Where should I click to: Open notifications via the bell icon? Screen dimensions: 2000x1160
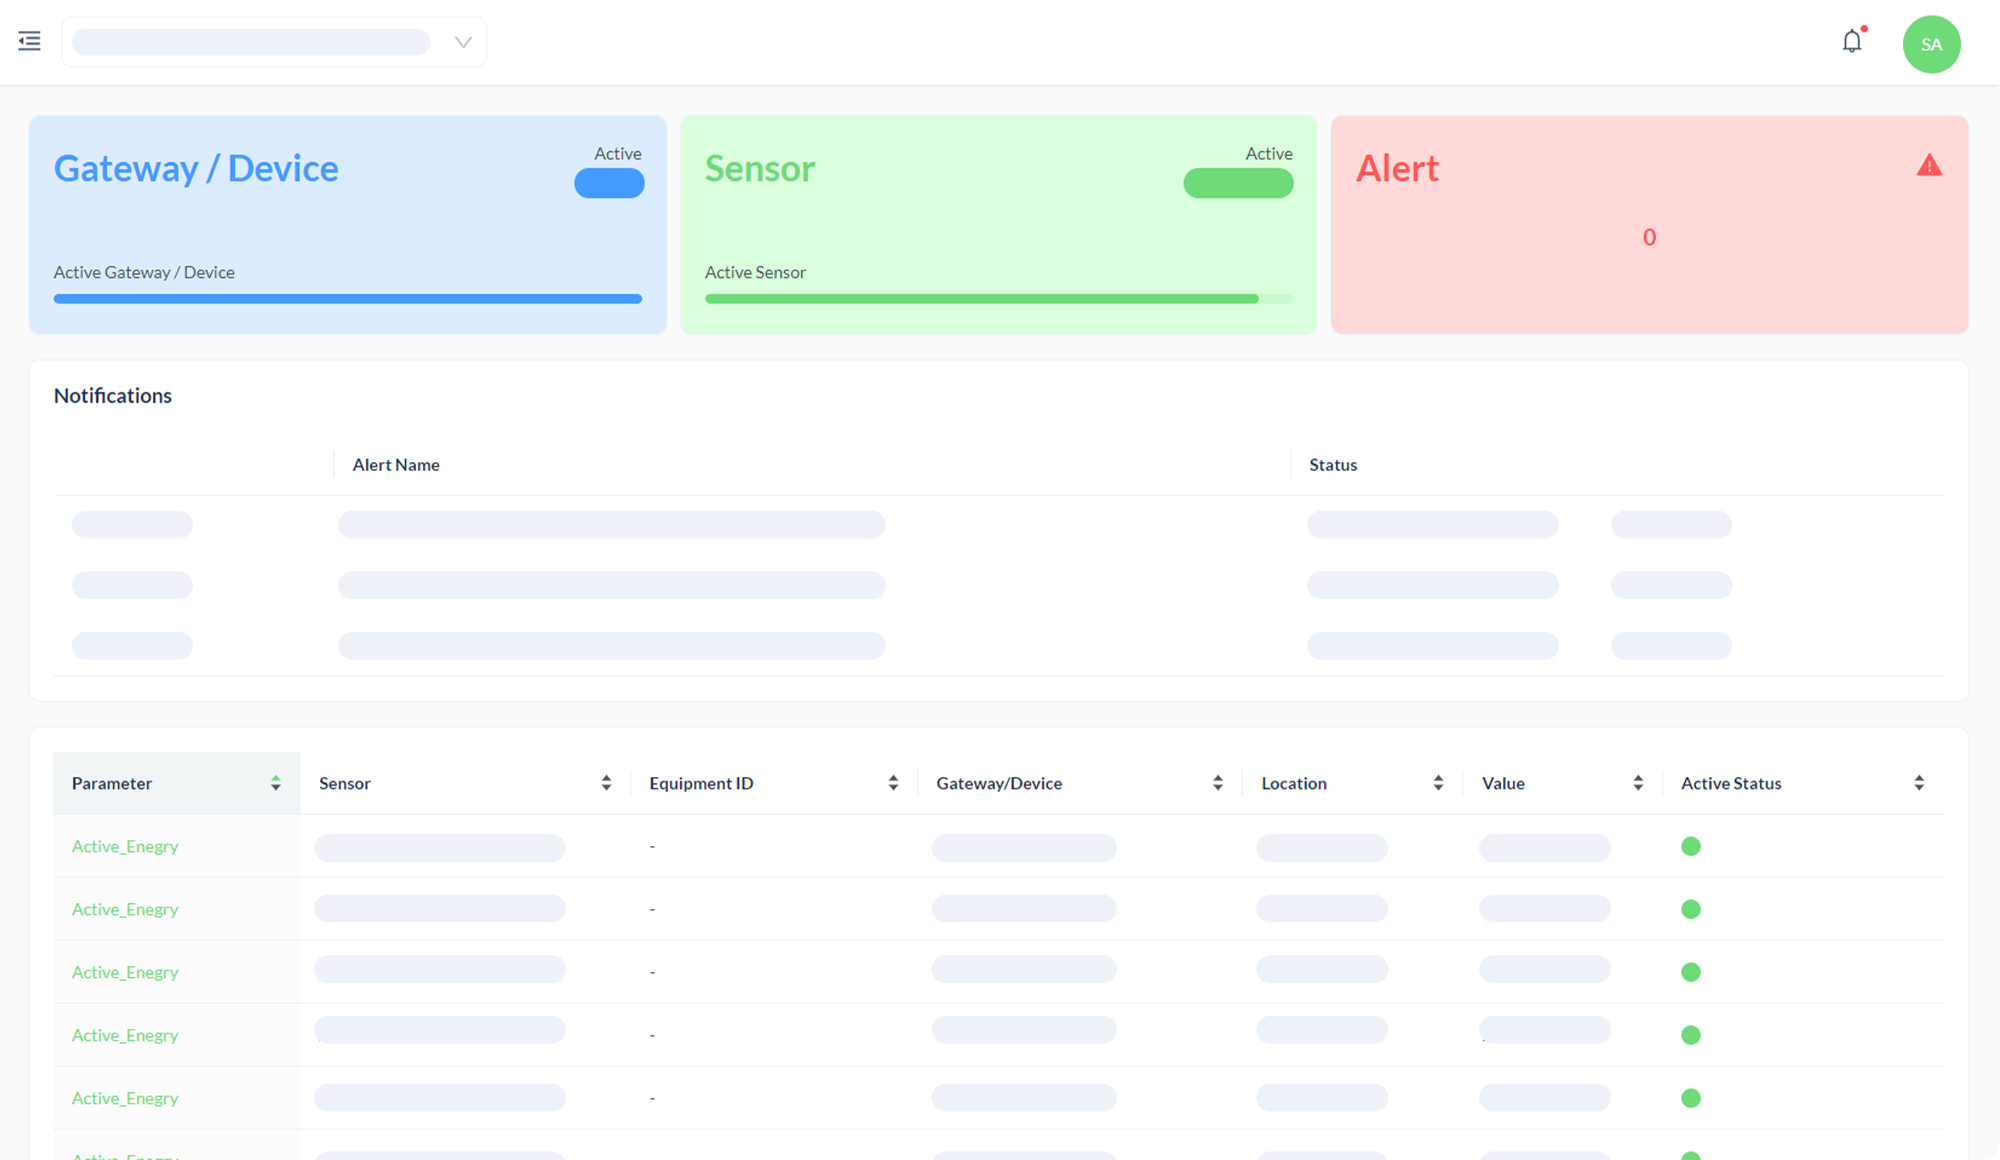[x=1852, y=41]
